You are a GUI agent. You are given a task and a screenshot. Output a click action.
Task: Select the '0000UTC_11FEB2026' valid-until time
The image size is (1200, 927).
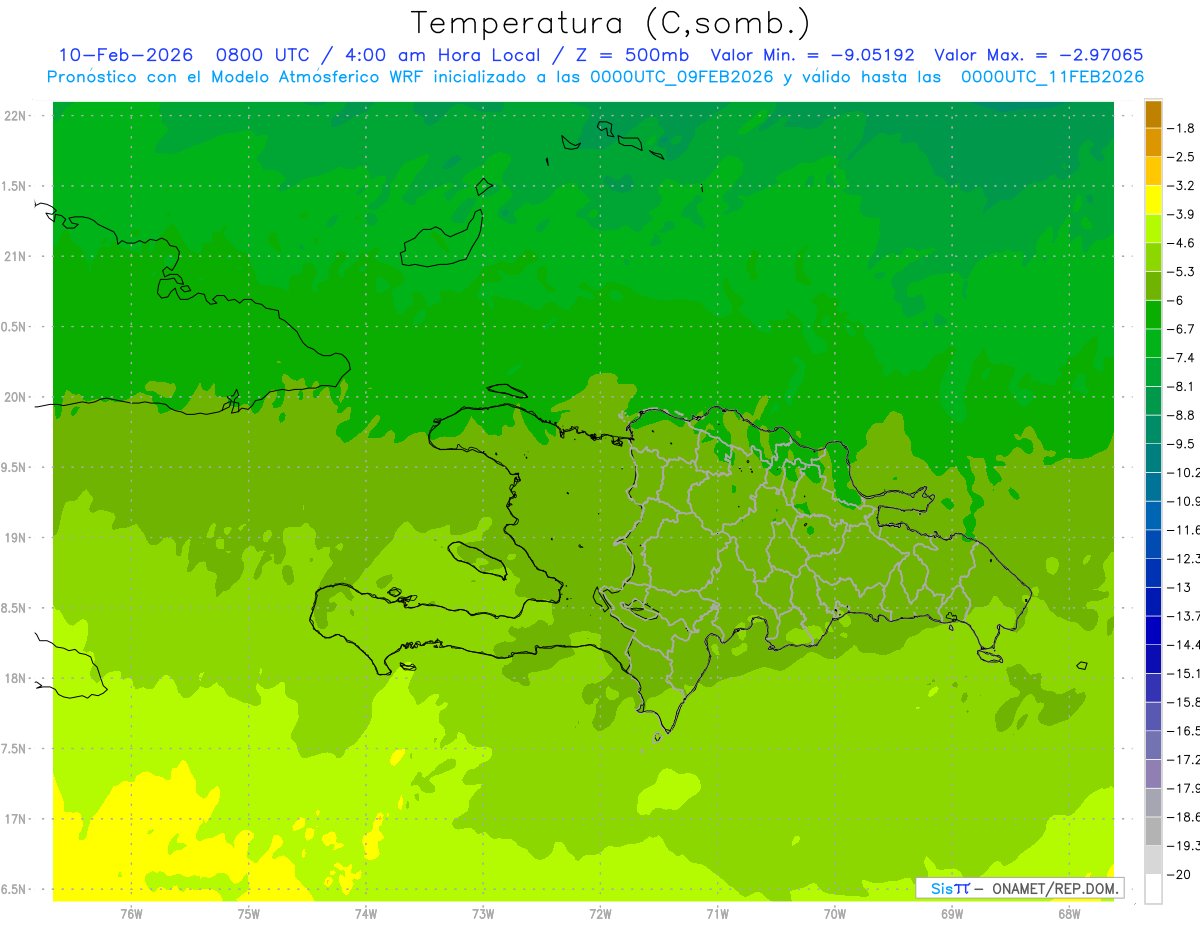1052,77
